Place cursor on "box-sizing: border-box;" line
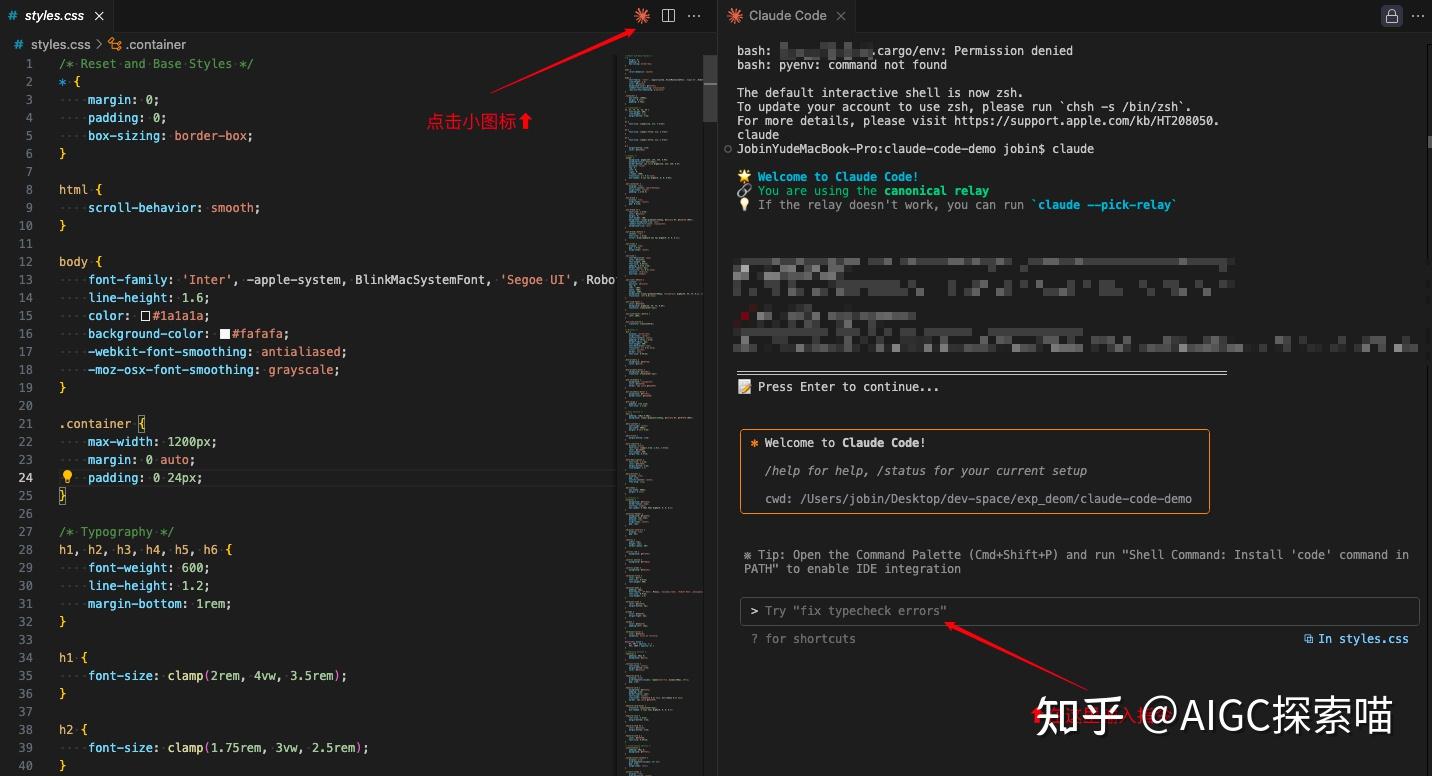 pyautogui.click(x=170, y=136)
